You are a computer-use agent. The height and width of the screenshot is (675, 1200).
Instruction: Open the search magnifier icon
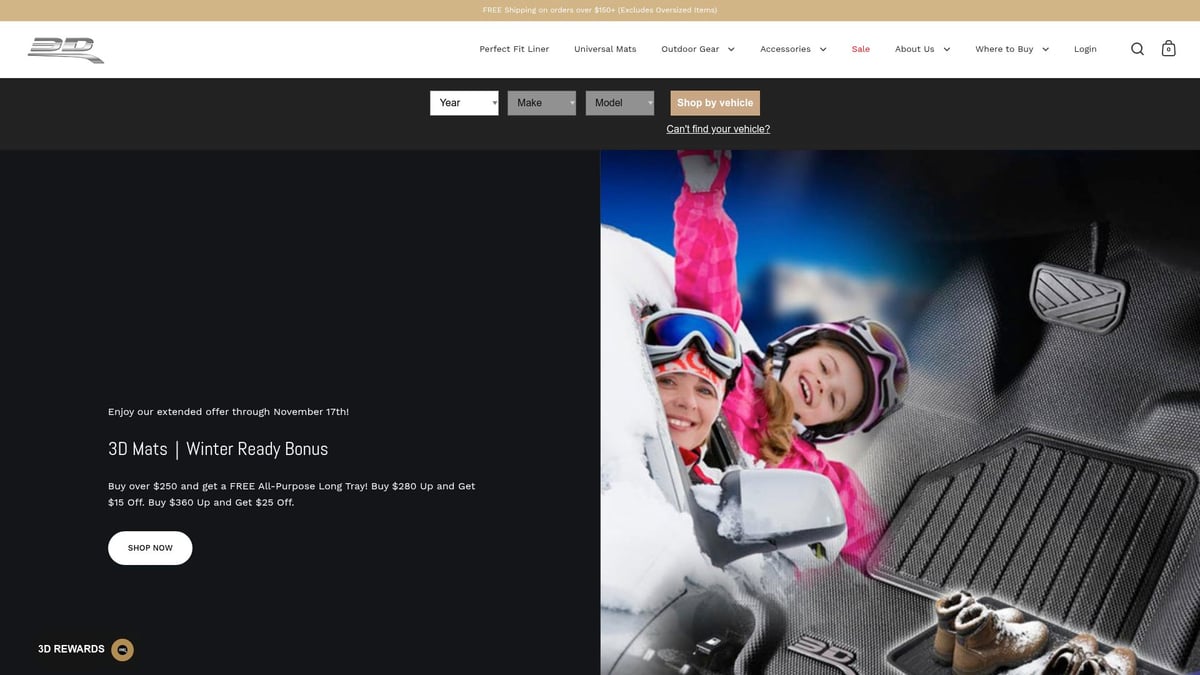[x=1137, y=49]
